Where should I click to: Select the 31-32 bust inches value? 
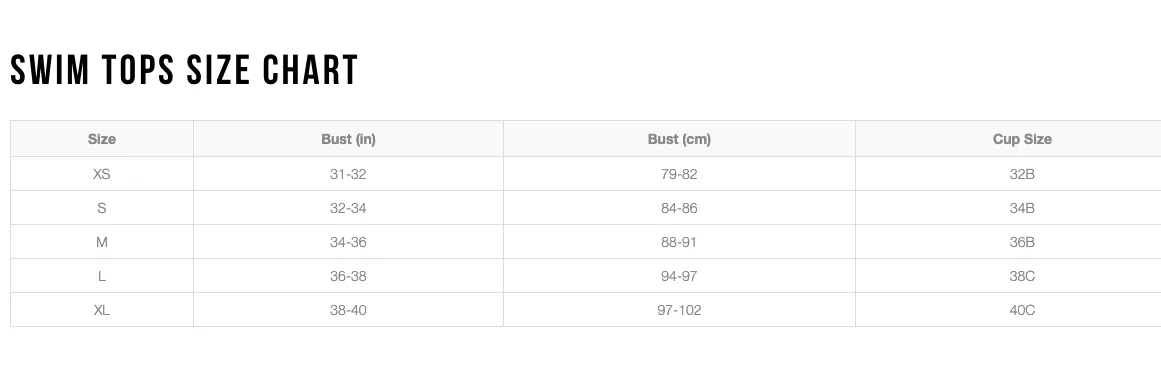[x=348, y=174]
